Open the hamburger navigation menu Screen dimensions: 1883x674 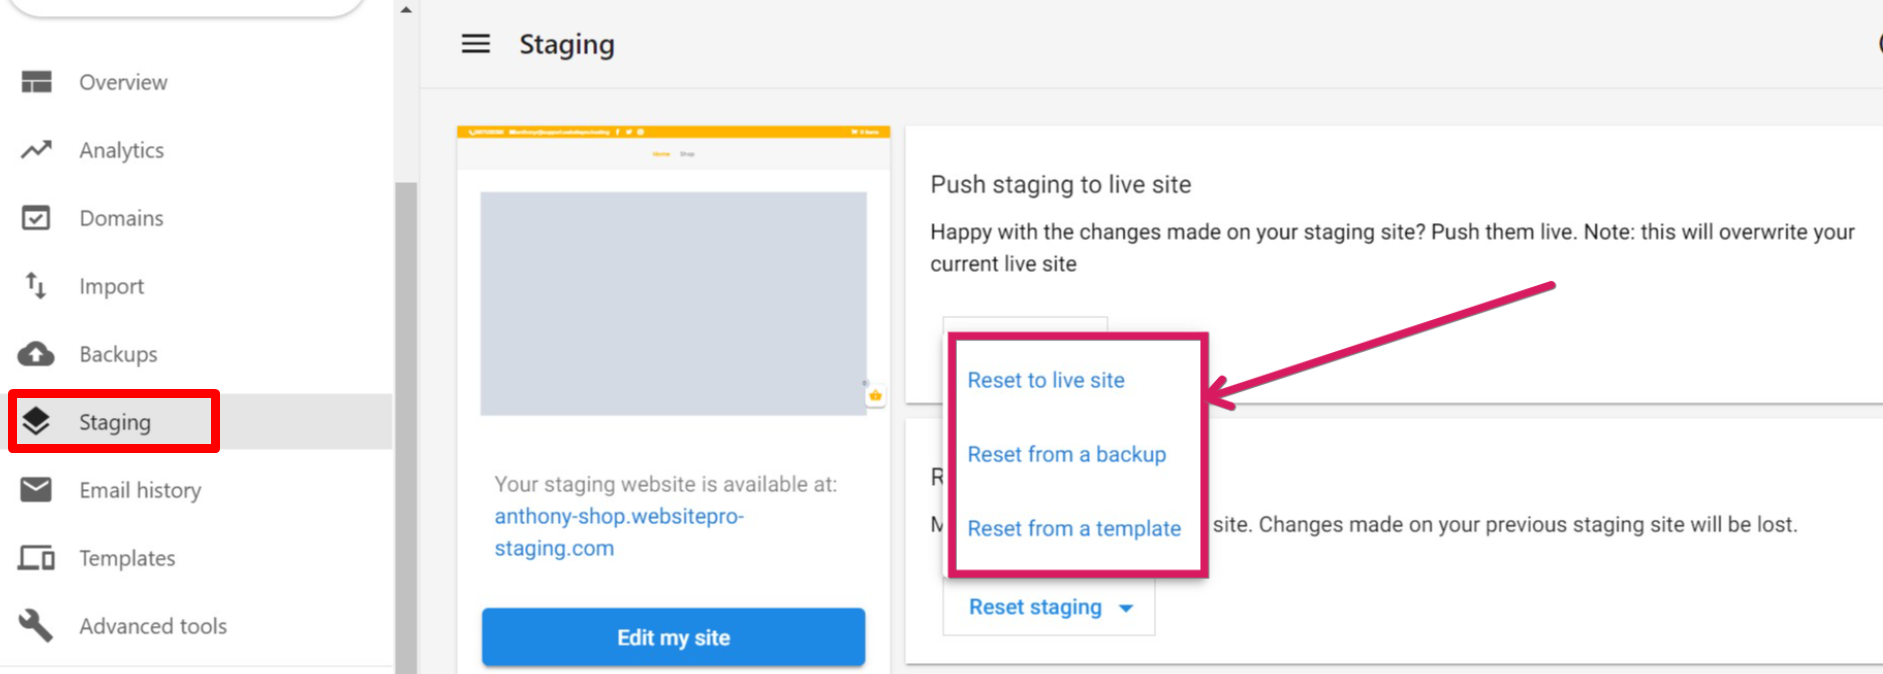475,44
